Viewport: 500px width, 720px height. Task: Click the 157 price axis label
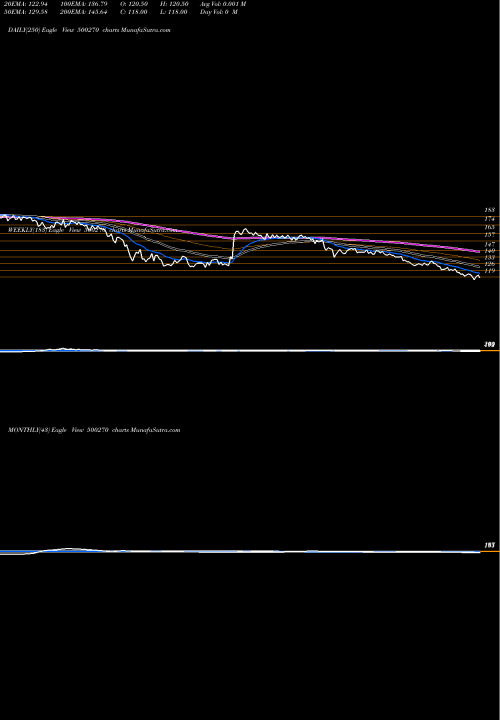point(489,235)
